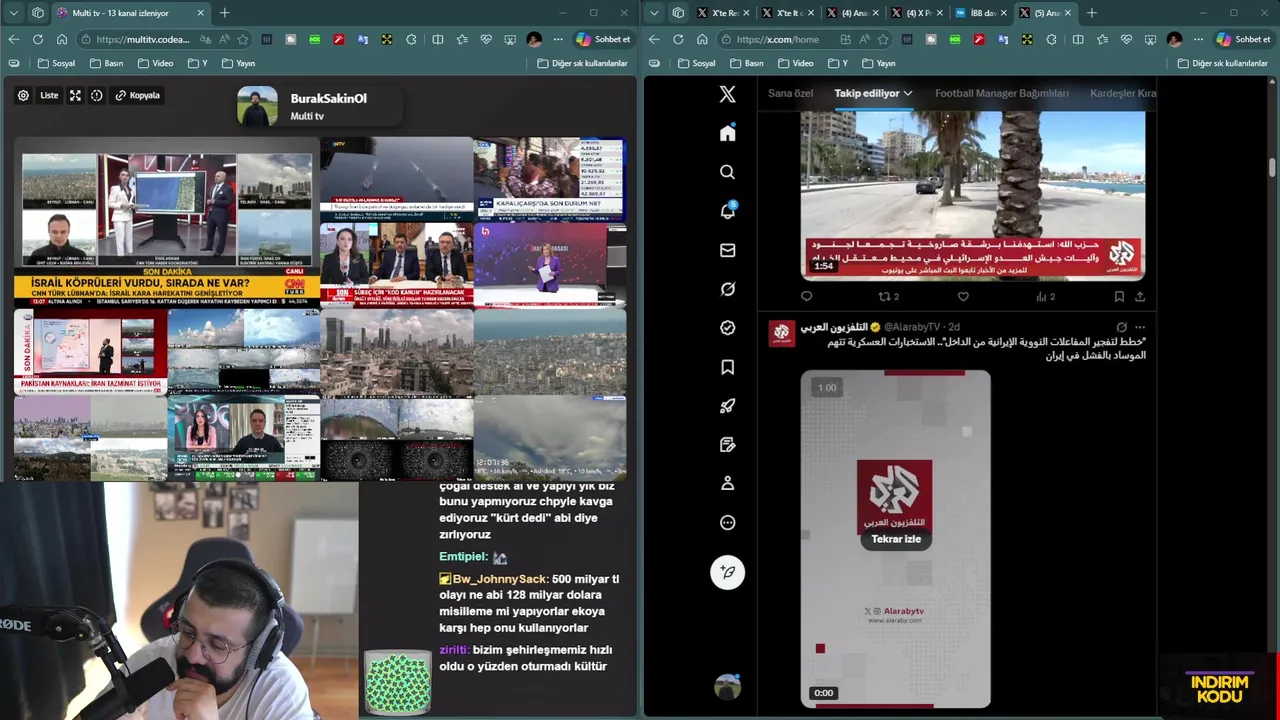Screen dimensions: 1280x720
Task: Open new tab in x.com window
Action: pyautogui.click(x=1091, y=13)
